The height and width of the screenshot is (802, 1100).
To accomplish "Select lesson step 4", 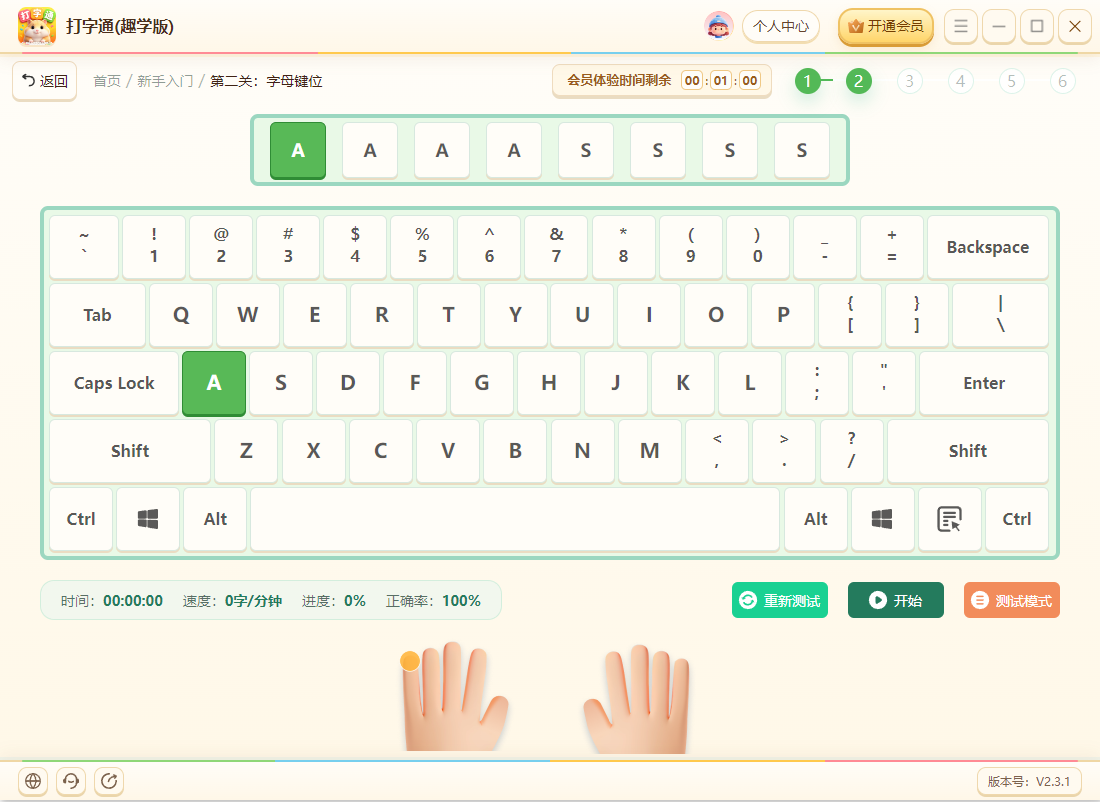I will (x=960, y=81).
